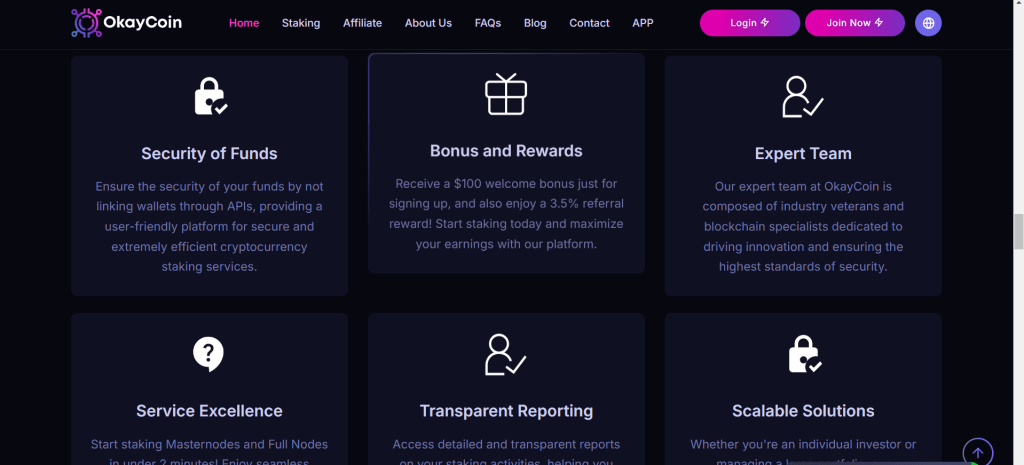Image resolution: width=1024 pixels, height=465 pixels.
Task: Click the Transparent Reporting person icon
Action: click(505, 355)
